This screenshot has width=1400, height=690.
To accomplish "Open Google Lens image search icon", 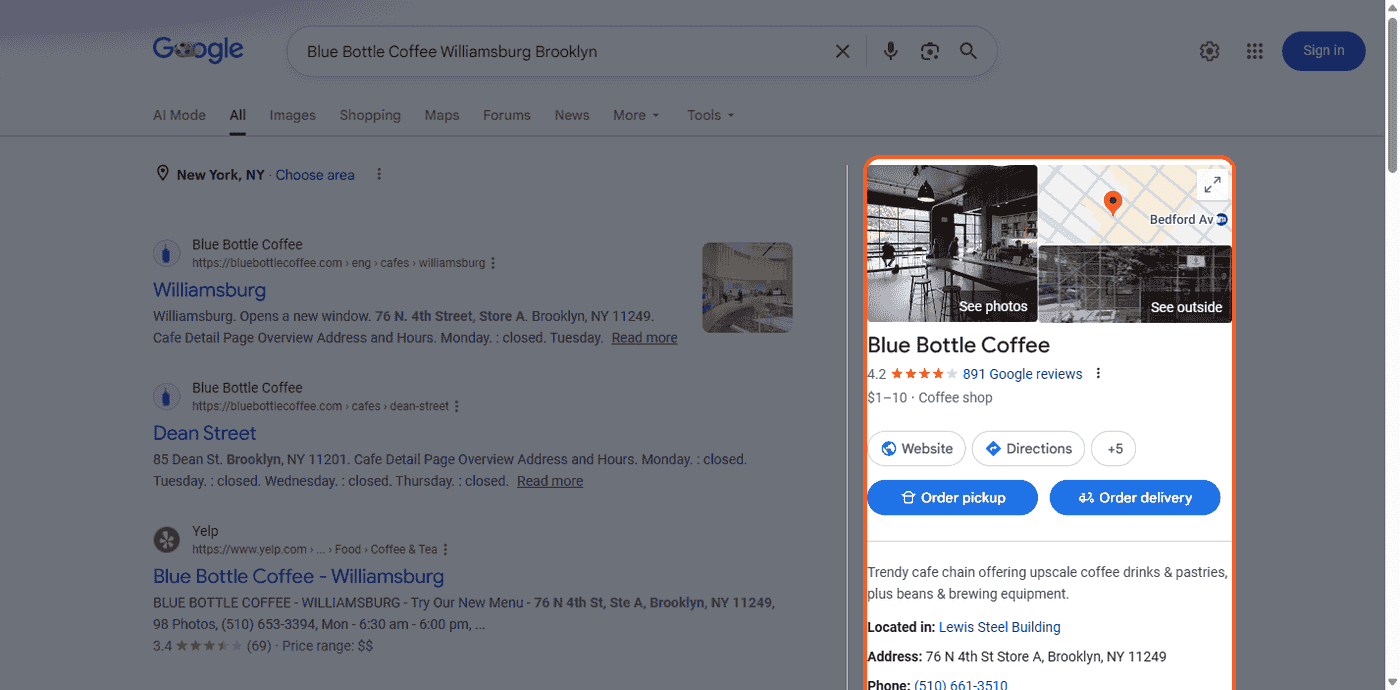I will tap(930, 51).
